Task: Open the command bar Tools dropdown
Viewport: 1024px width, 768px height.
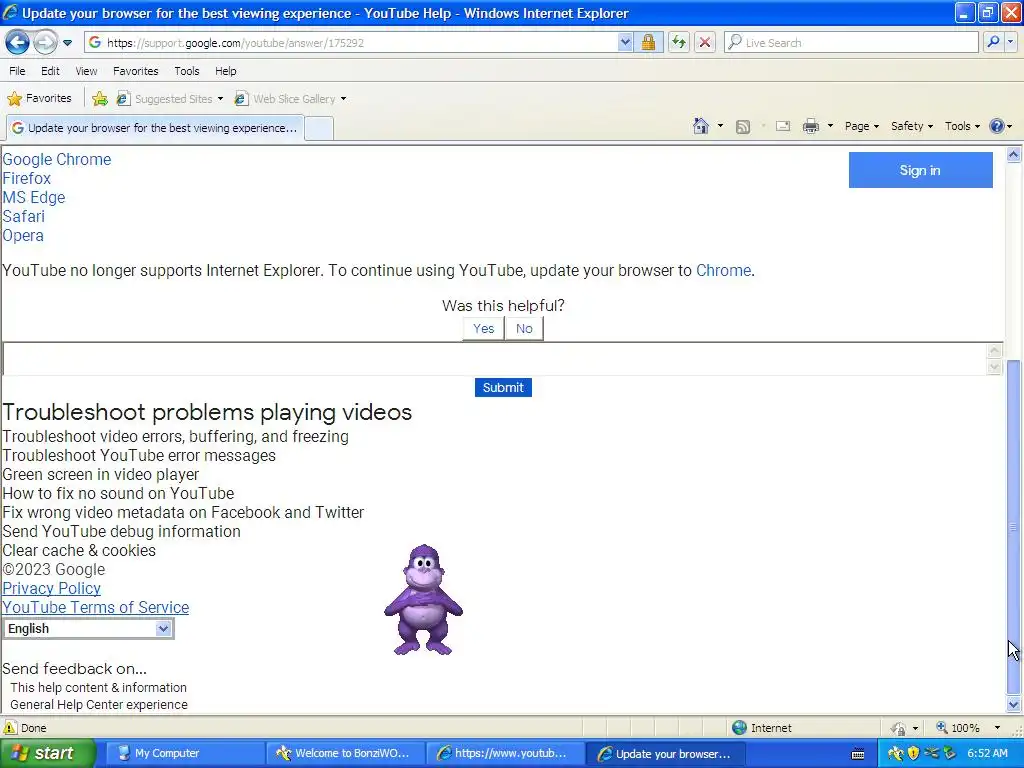Action: click(x=962, y=126)
